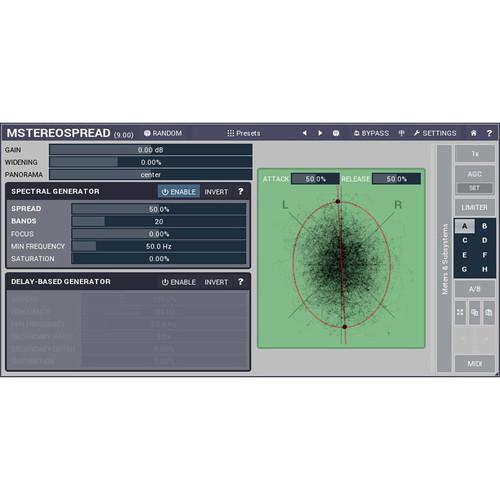This screenshot has width=500, height=500.
Task: Enable the Spectral Generator
Action: [179, 192]
